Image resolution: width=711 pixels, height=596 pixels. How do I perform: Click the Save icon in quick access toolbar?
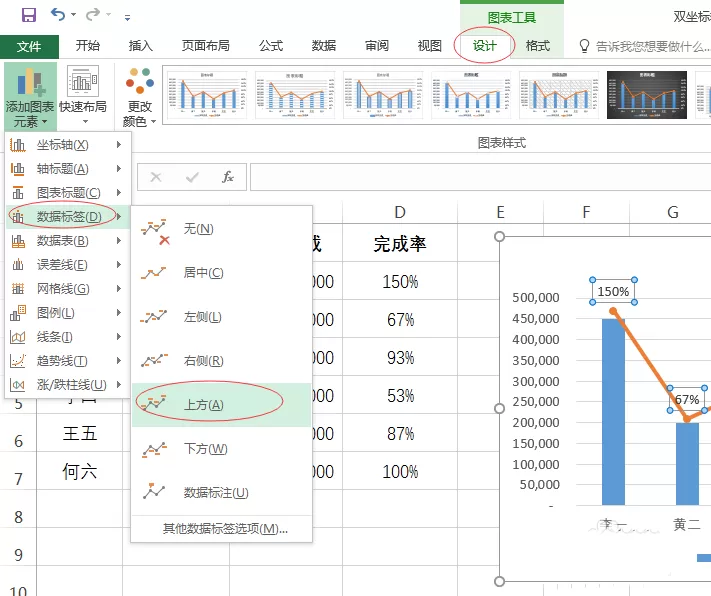point(29,15)
